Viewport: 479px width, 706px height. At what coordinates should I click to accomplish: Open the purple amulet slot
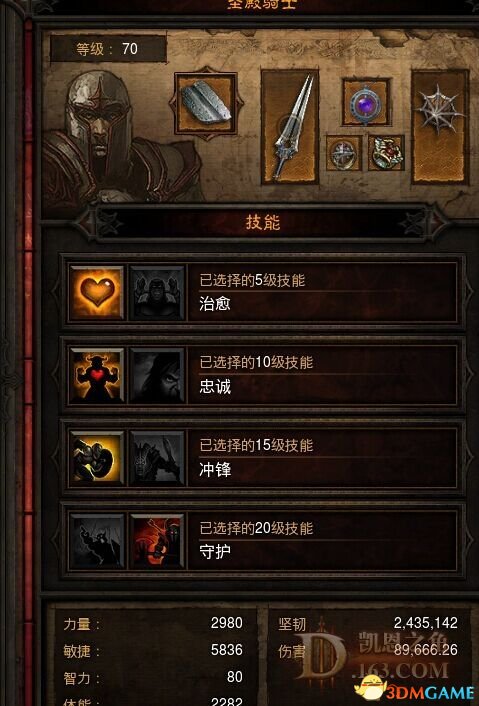pos(366,102)
